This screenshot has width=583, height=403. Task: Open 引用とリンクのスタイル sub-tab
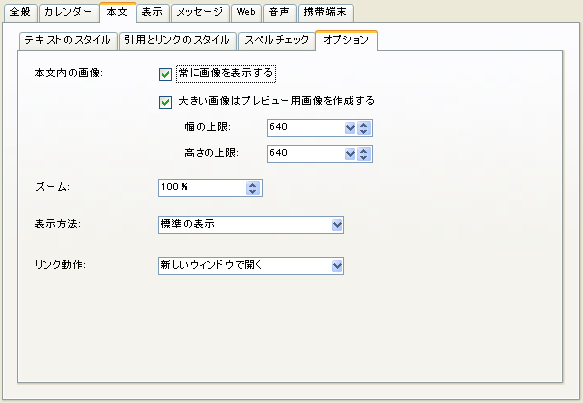(x=177, y=41)
